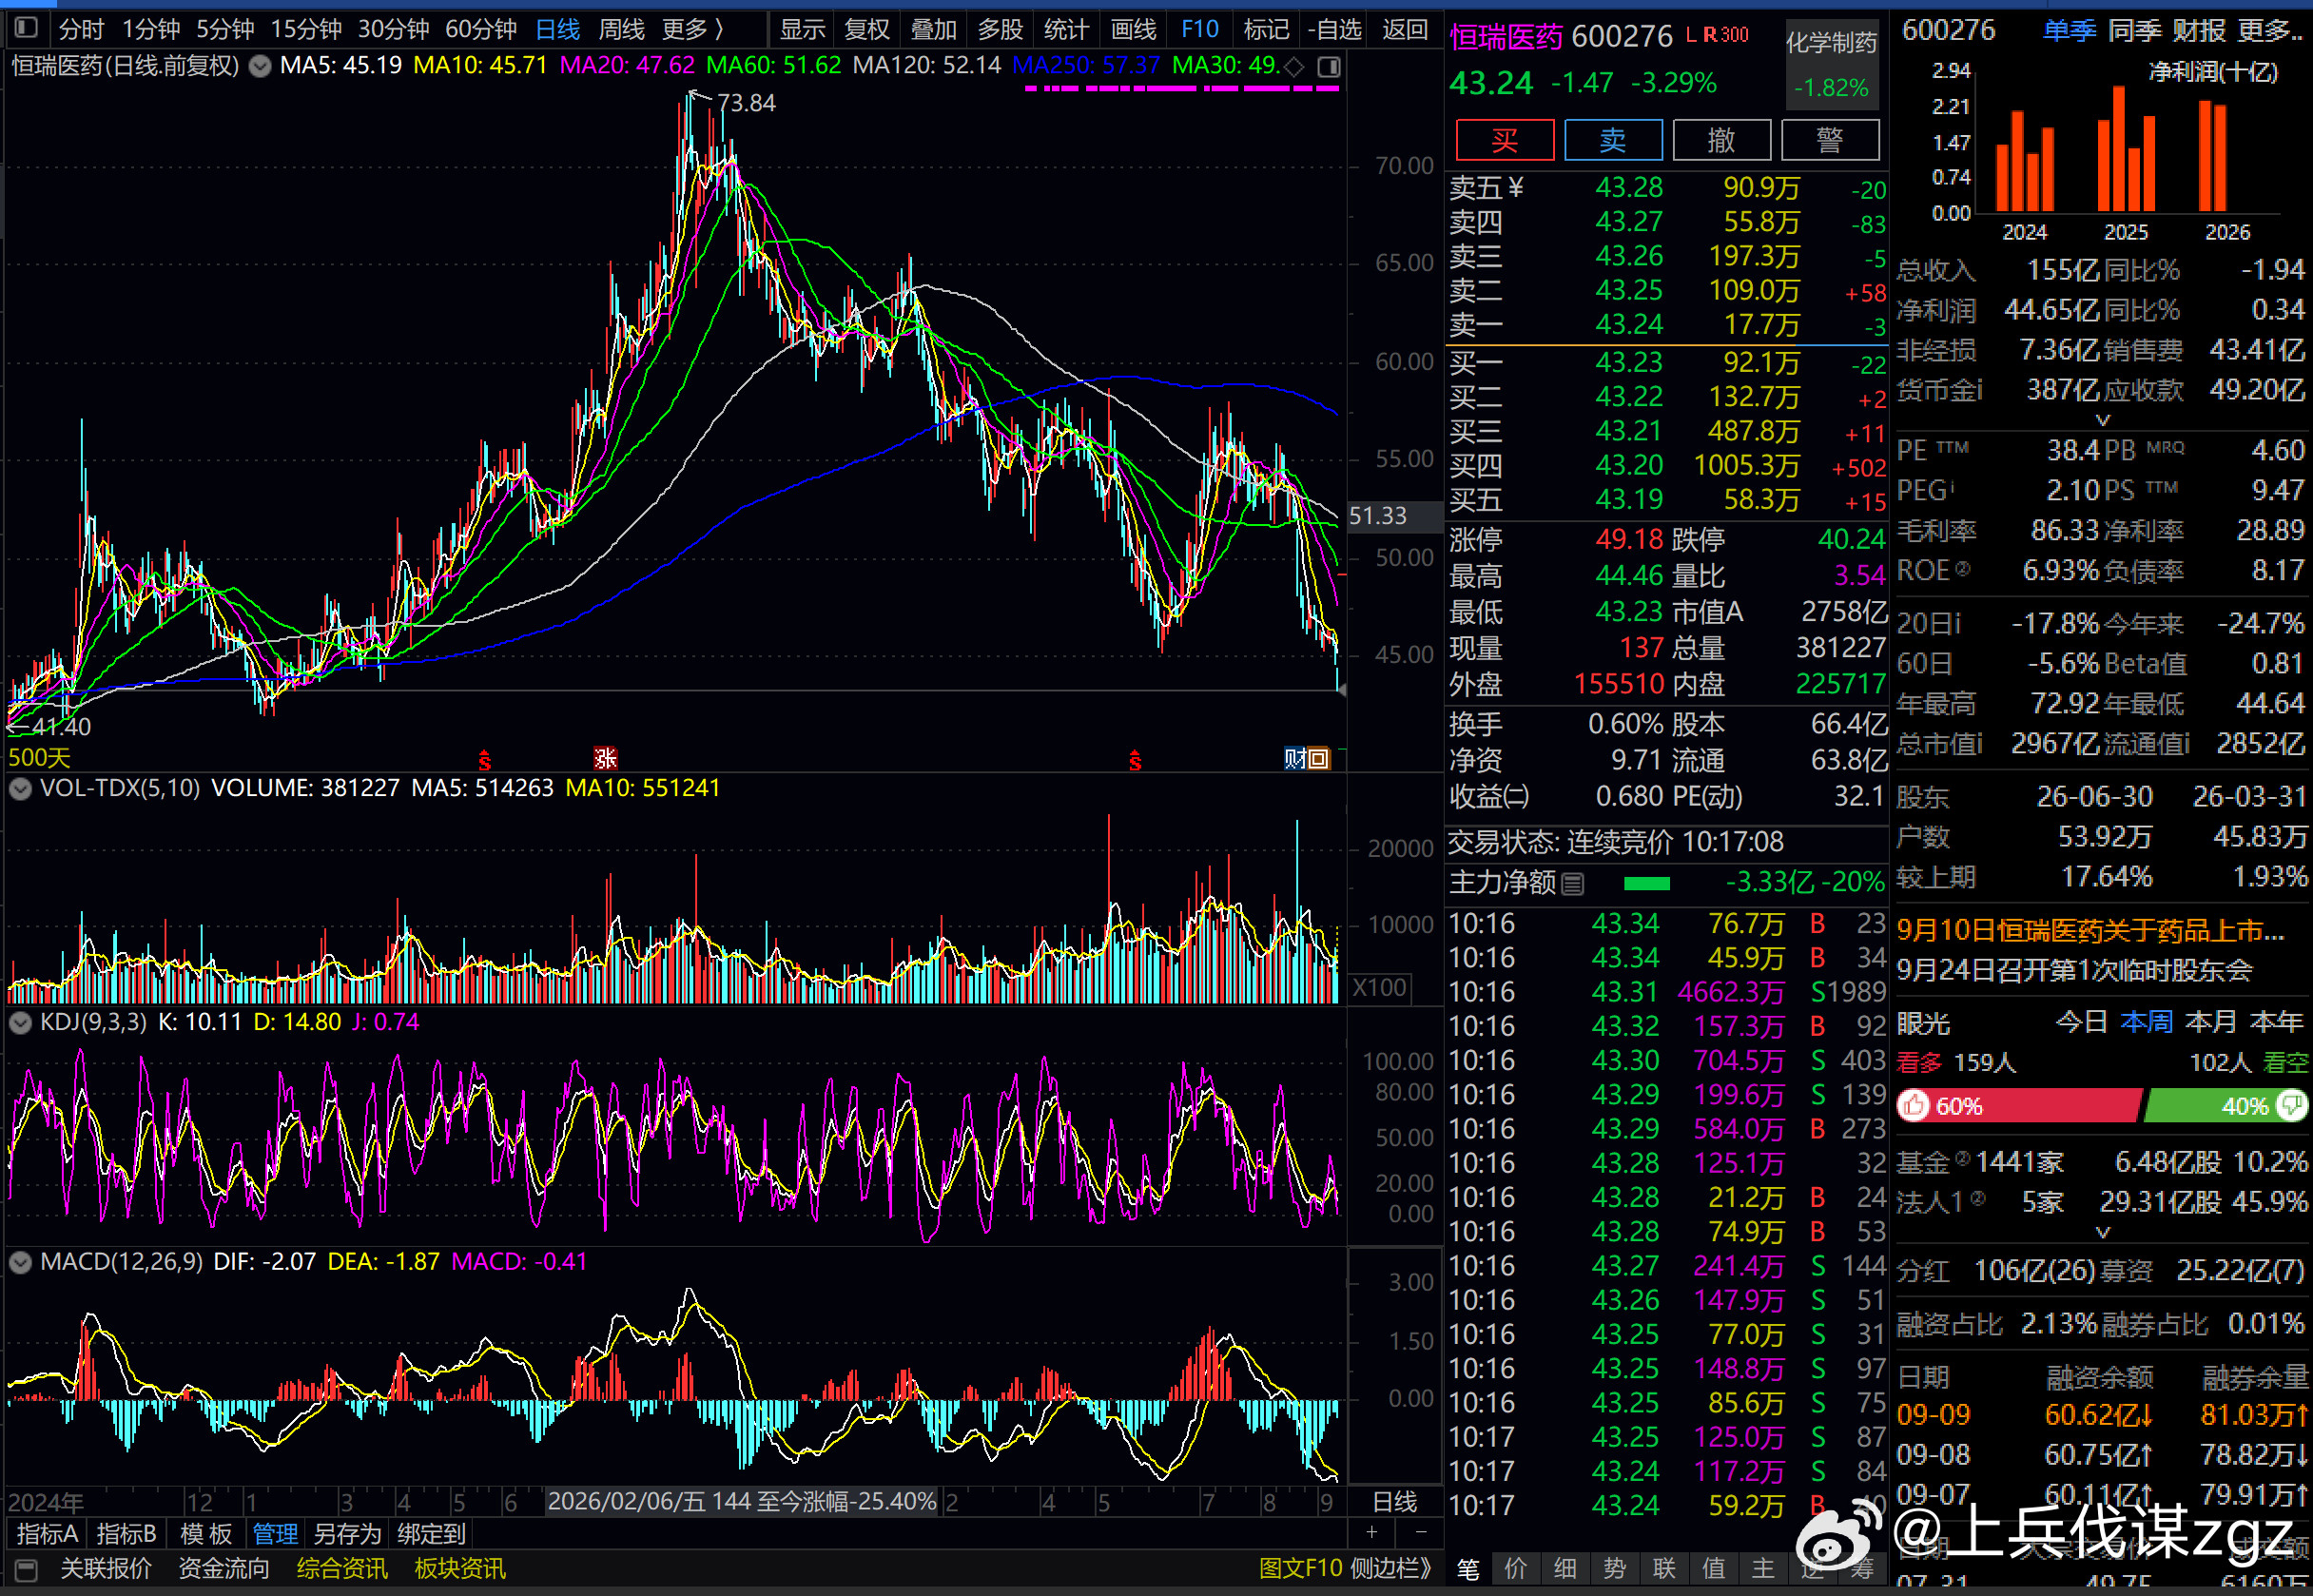Screen dimensions: 2313x1596
Task: Click the 警 alert button
Action: pos(1830,140)
